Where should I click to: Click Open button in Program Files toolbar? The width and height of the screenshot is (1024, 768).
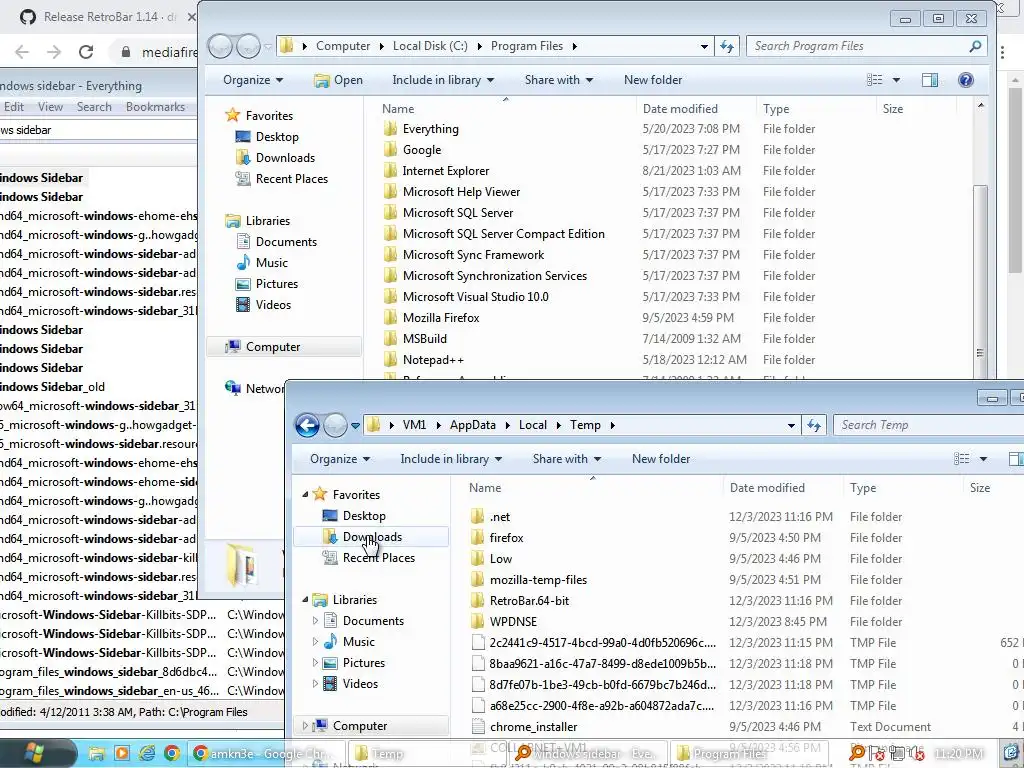[338, 80]
